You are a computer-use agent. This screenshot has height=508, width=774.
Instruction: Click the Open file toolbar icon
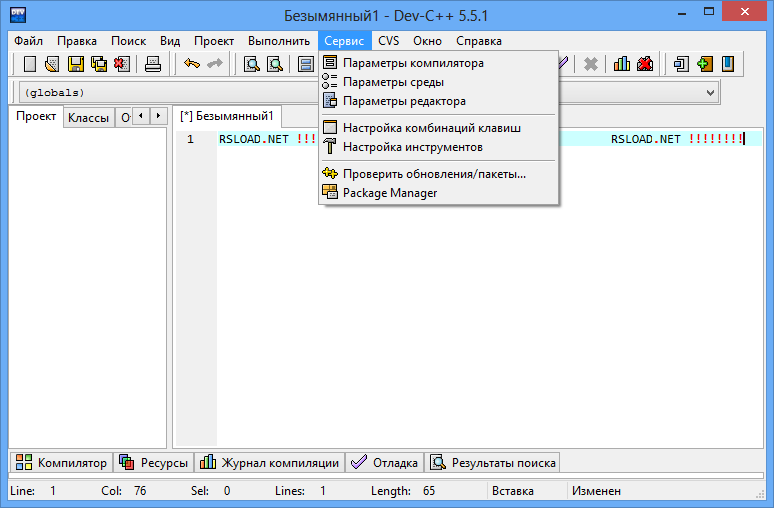point(52,64)
